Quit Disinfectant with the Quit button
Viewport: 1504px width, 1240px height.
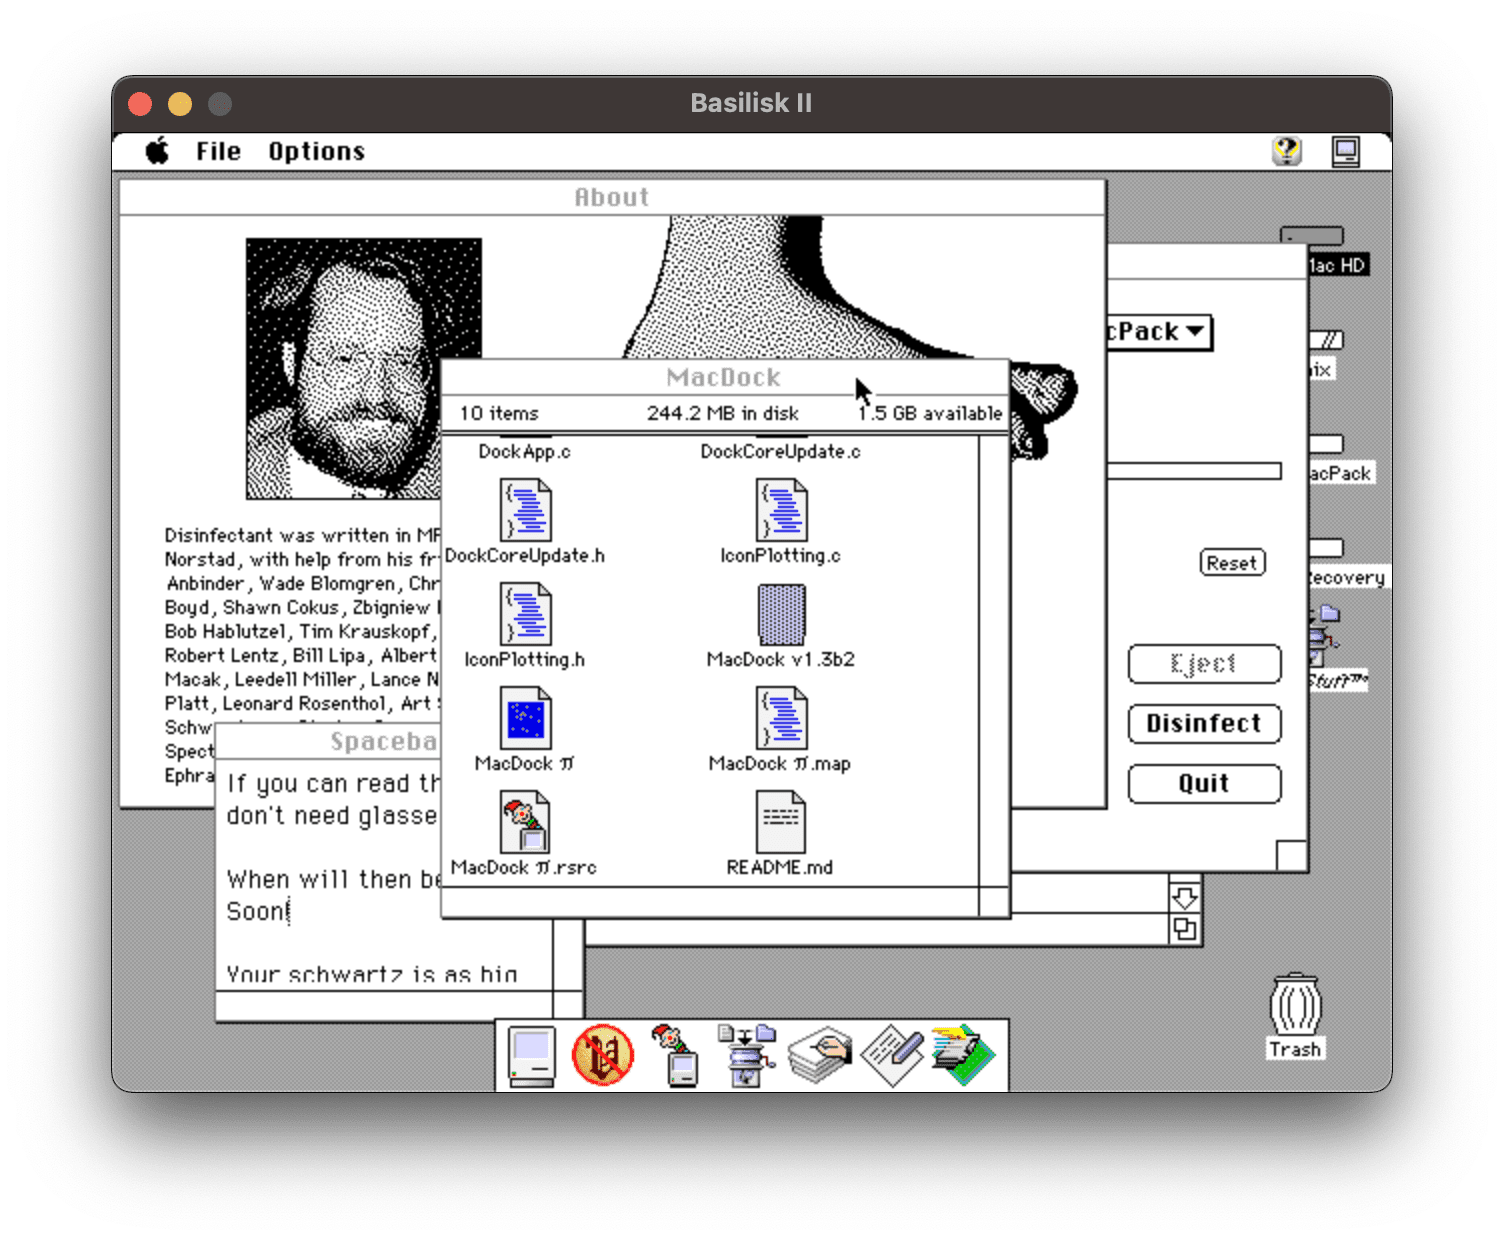[x=1204, y=784]
